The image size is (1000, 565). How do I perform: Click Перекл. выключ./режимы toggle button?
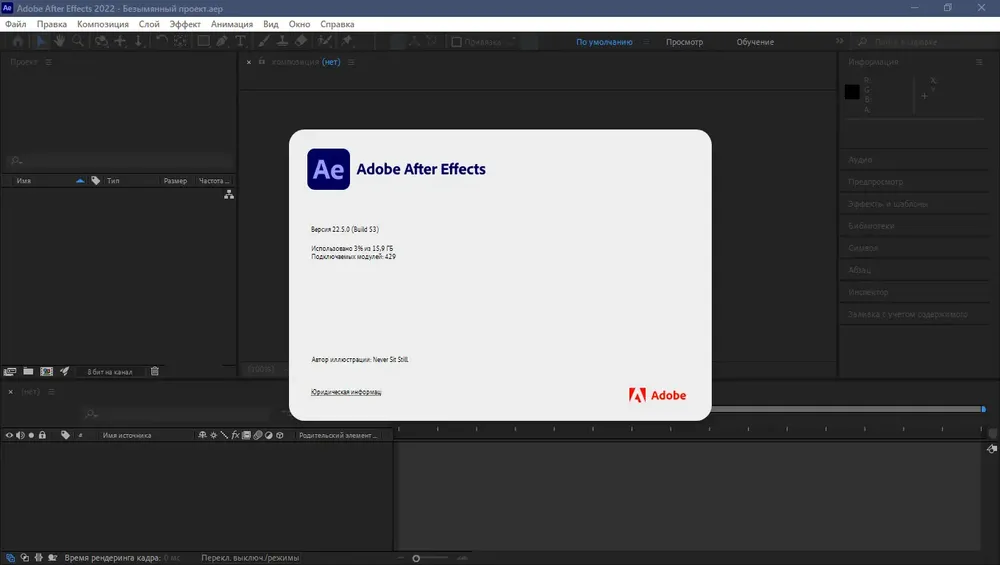(x=250, y=558)
